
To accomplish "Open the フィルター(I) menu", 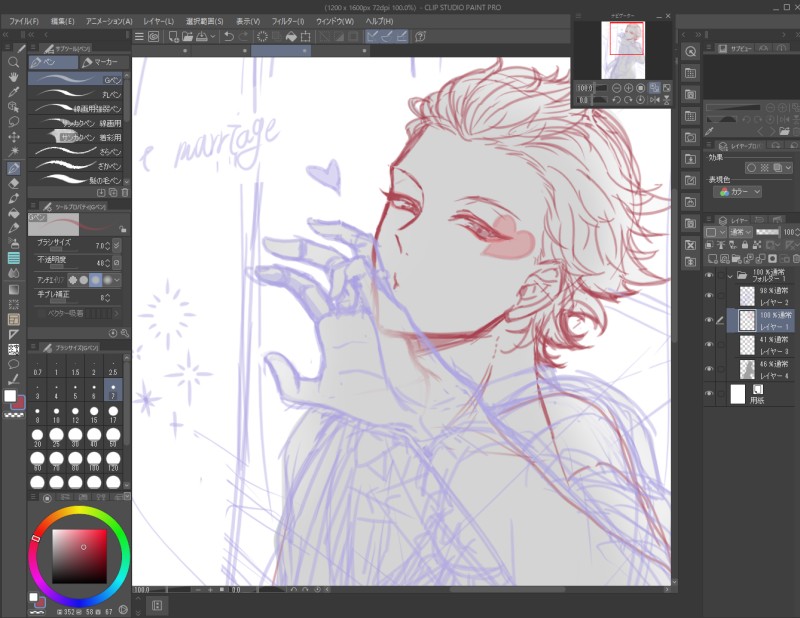I will 288,21.
